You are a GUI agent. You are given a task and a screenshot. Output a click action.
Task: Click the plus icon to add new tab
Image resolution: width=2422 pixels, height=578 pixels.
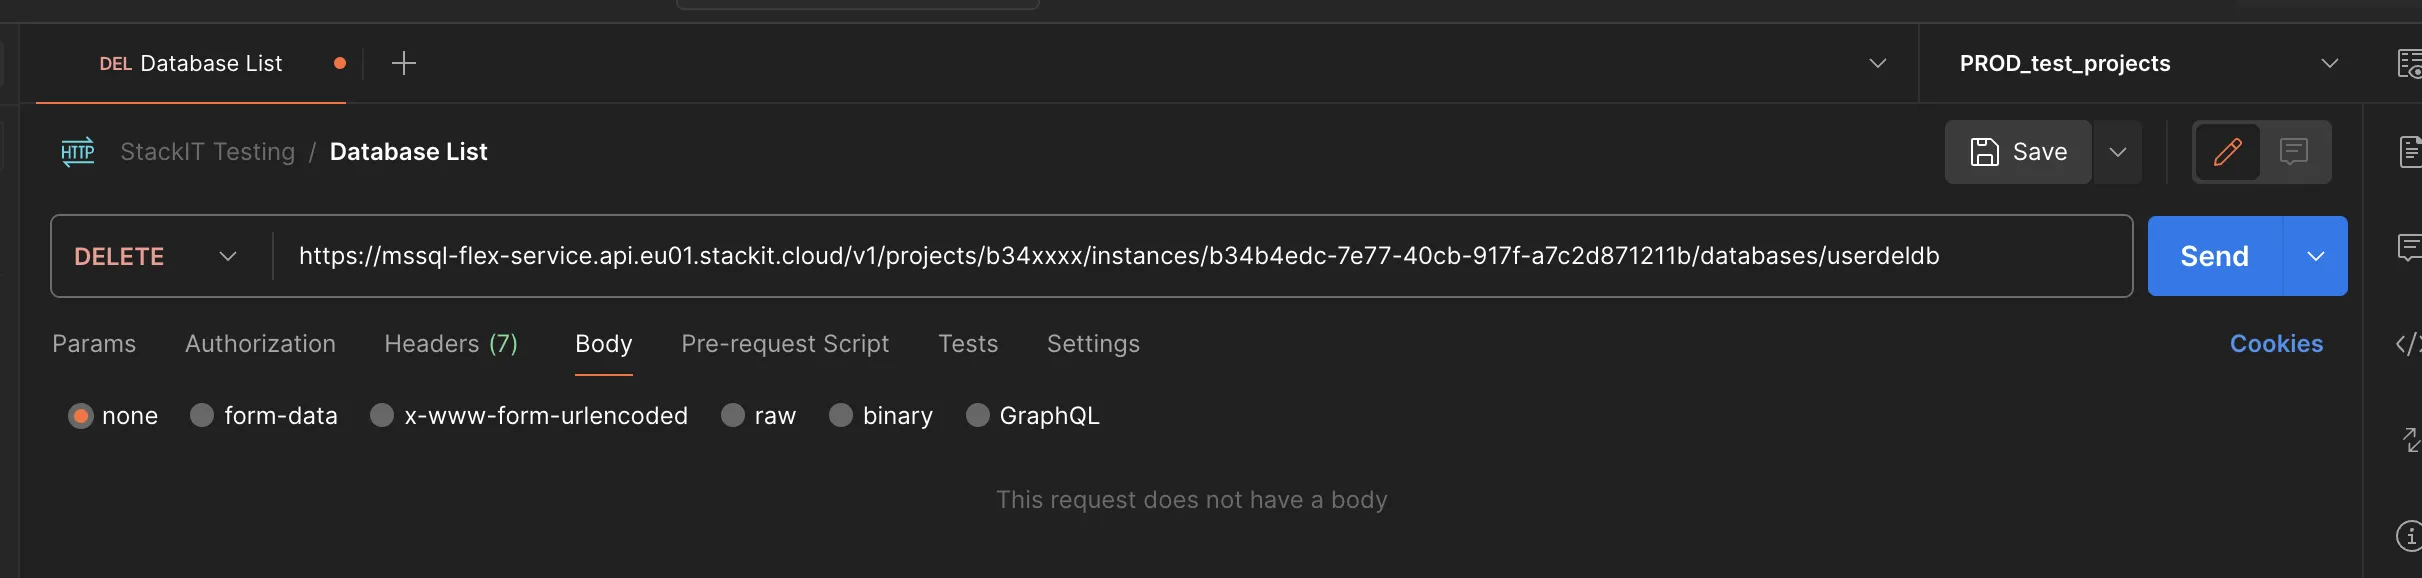[404, 64]
